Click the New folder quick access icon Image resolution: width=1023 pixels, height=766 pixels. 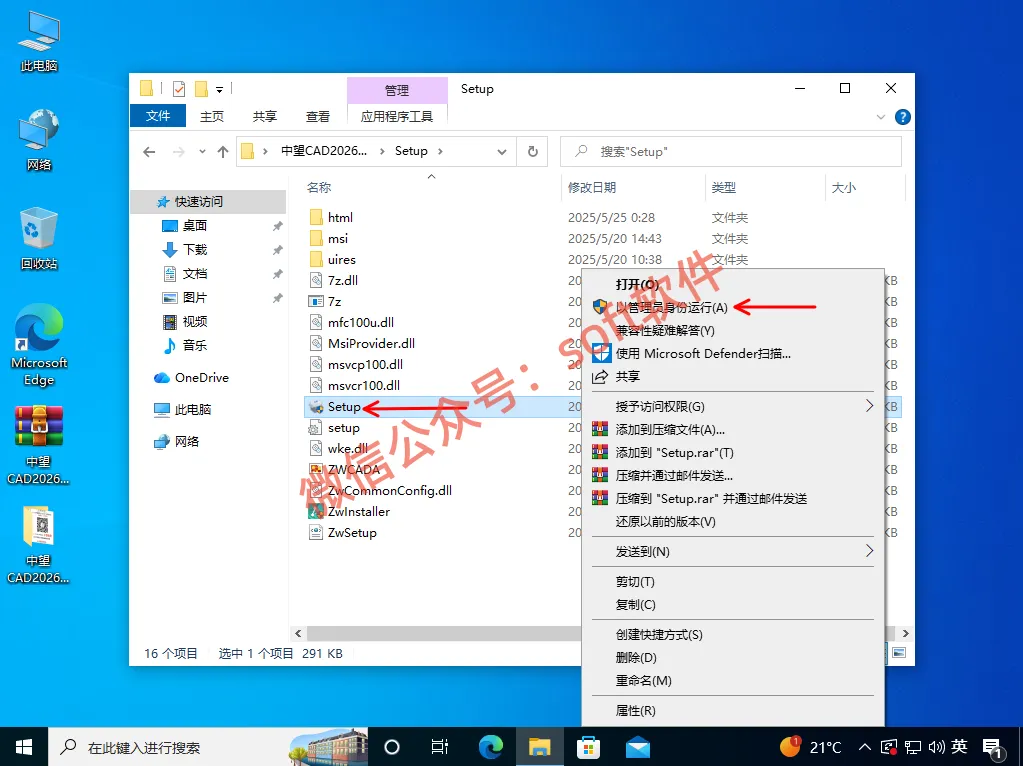(x=202, y=89)
